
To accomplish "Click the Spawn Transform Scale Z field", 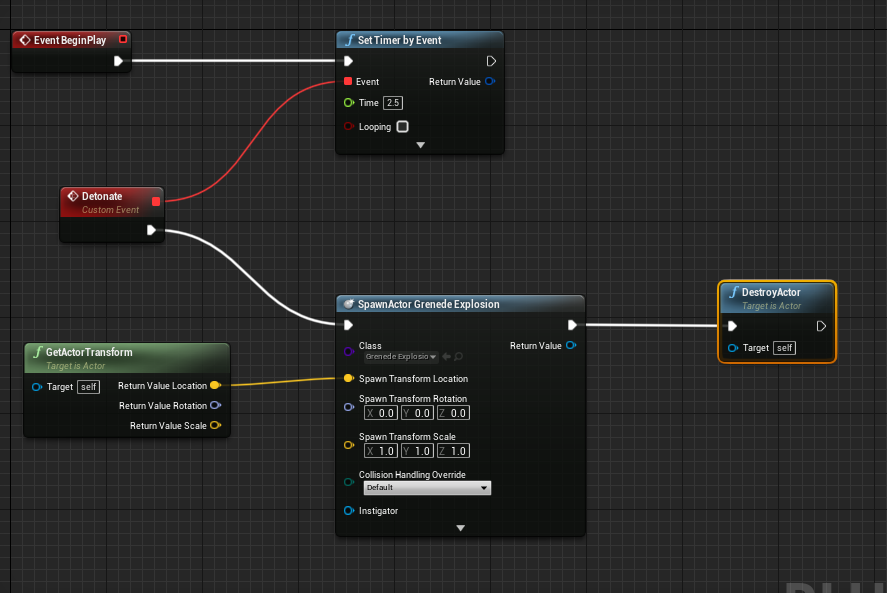I will [x=453, y=451].
